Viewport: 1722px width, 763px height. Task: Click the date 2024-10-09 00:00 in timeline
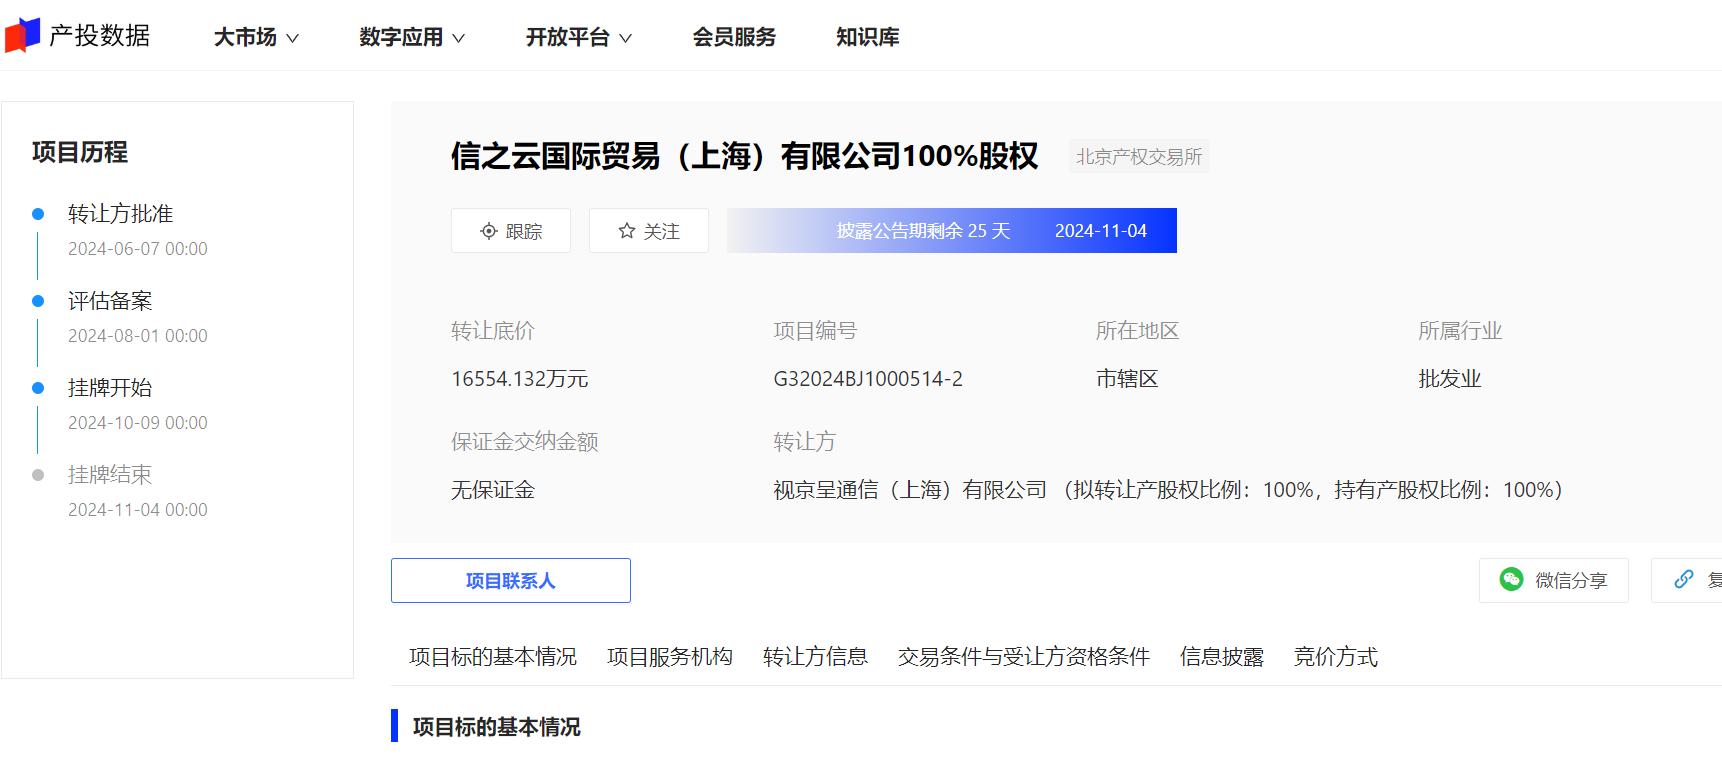pos(138,423)
